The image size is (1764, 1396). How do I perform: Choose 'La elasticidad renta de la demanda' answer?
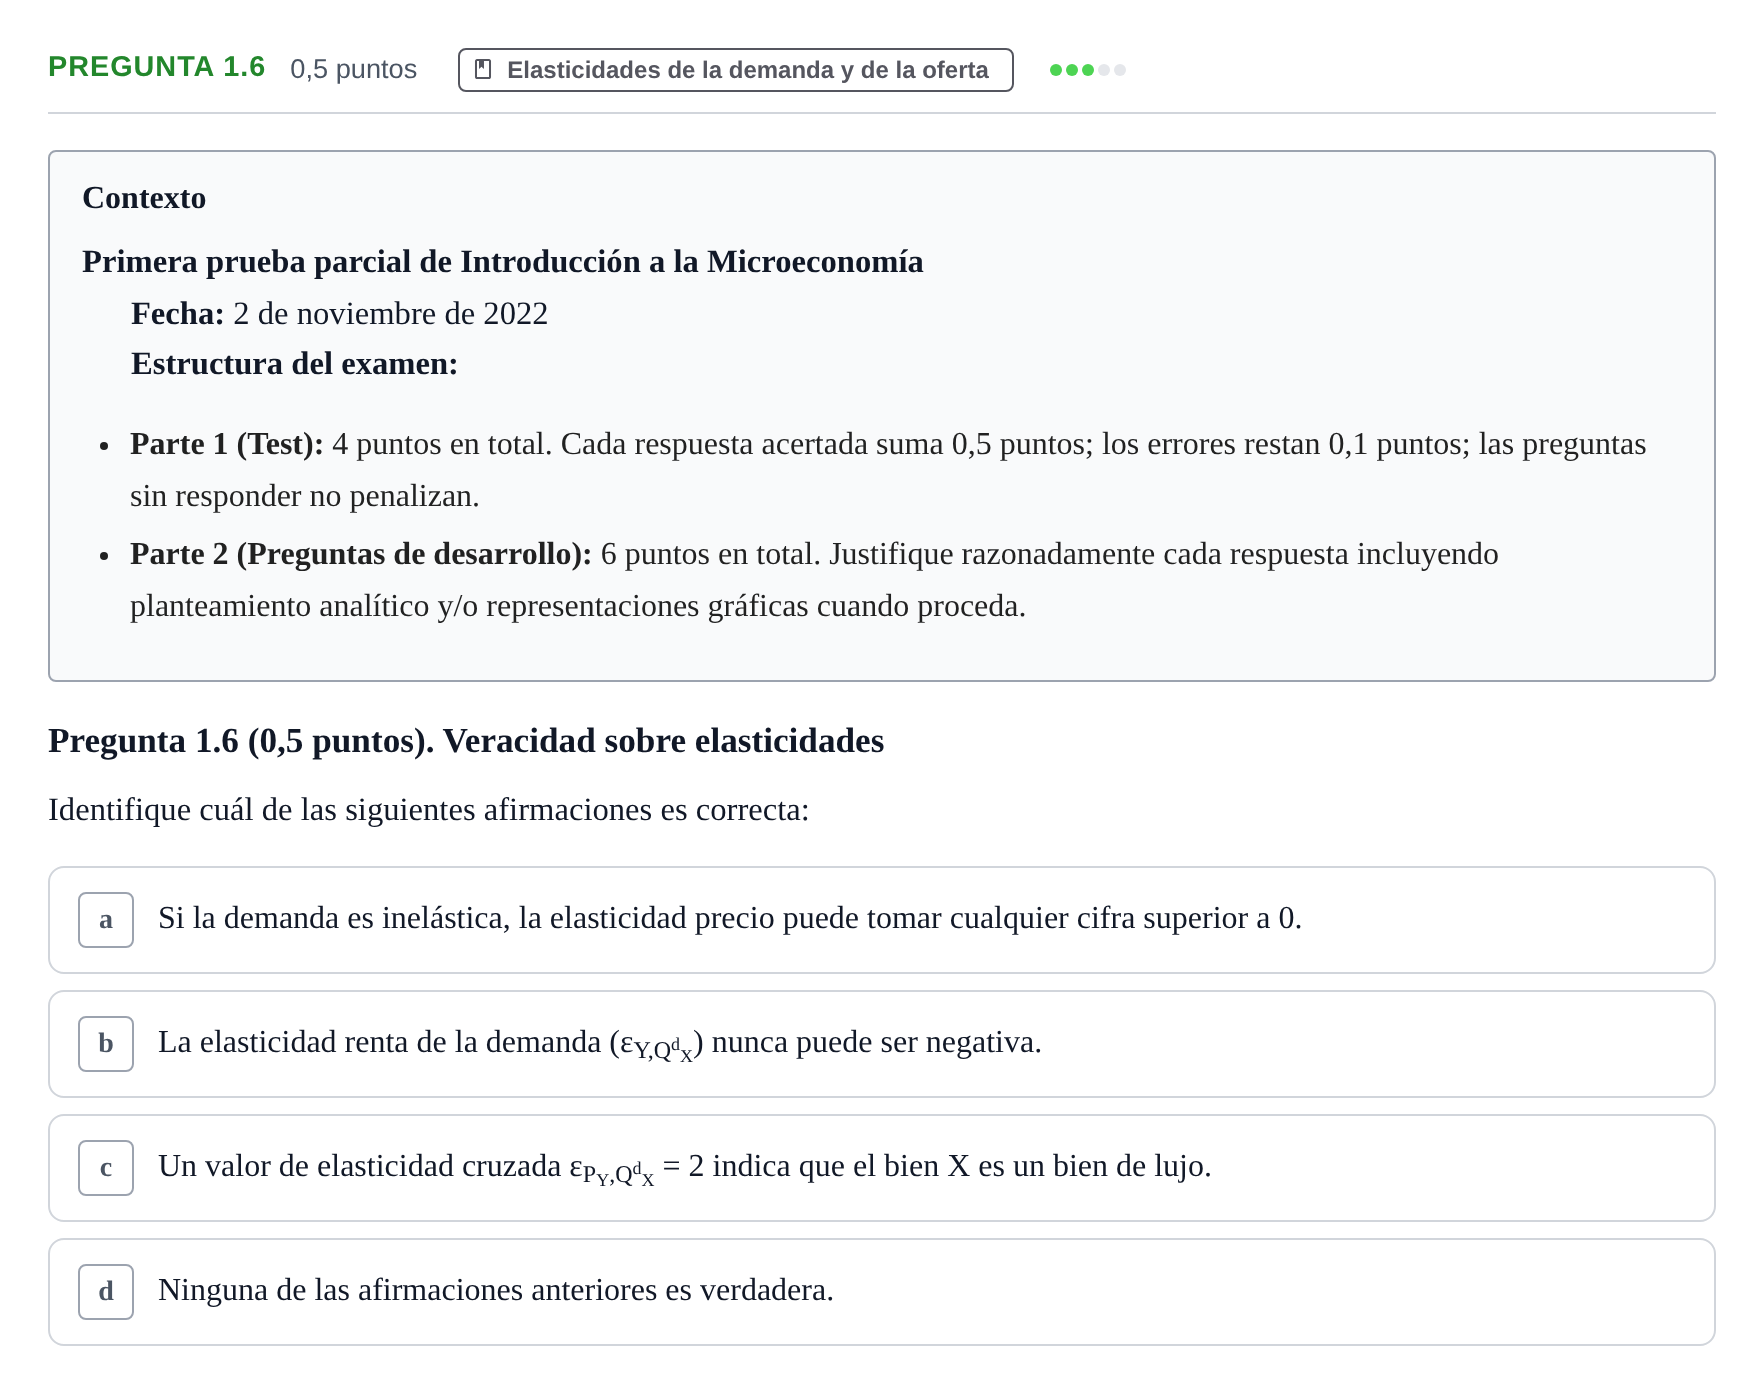tap(600, 1043)
